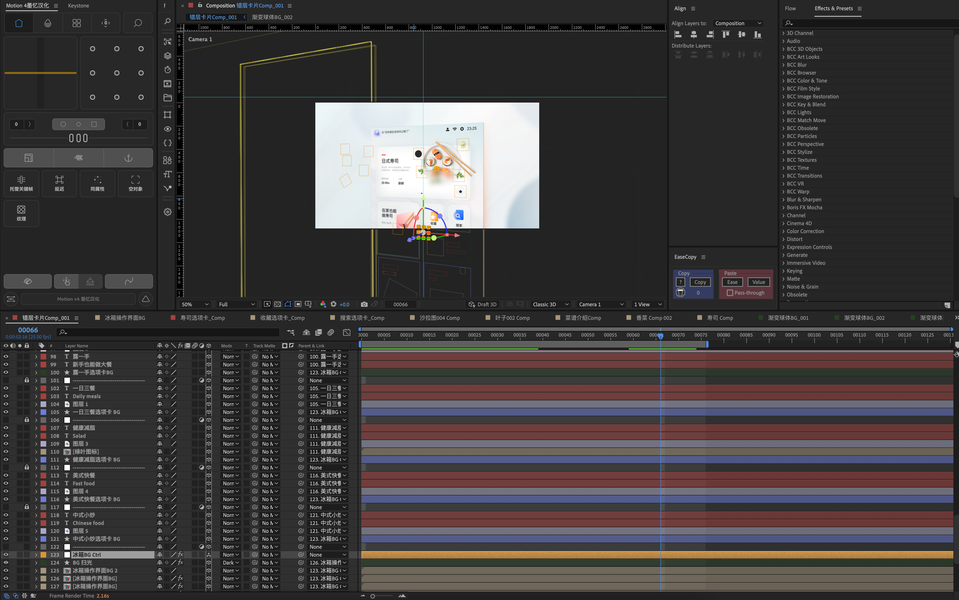Click the reset exposure icon in viewer

[333, 304]
